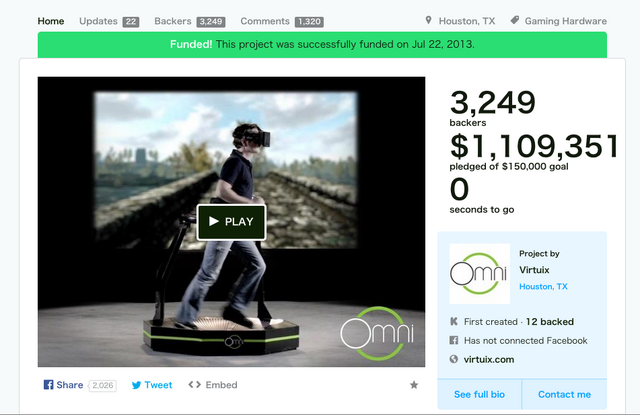Click the location pin icon near Houston, TX

[x=428, y=20]
